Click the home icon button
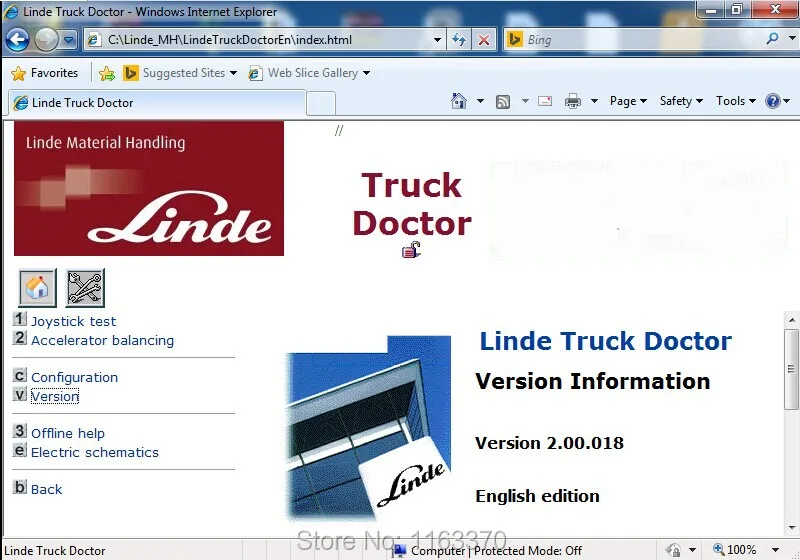 pos(37,288)
